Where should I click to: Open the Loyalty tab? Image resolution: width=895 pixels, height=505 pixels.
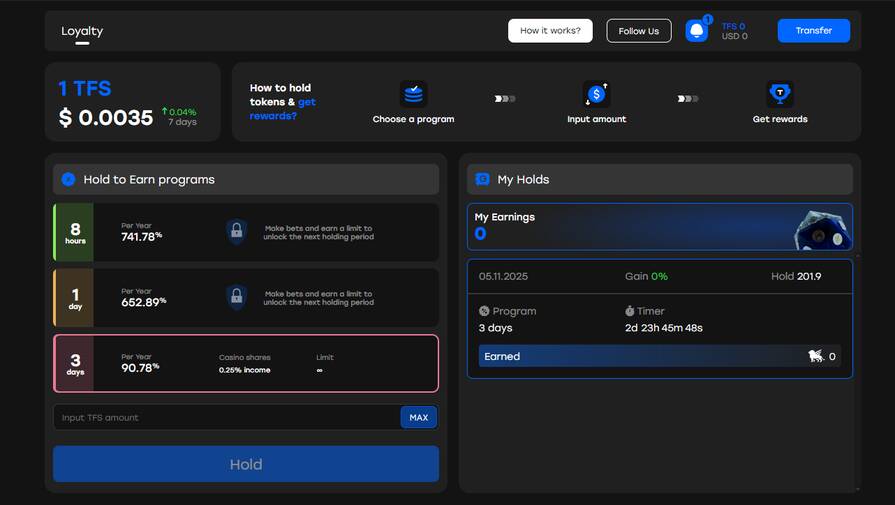point(82,31)
